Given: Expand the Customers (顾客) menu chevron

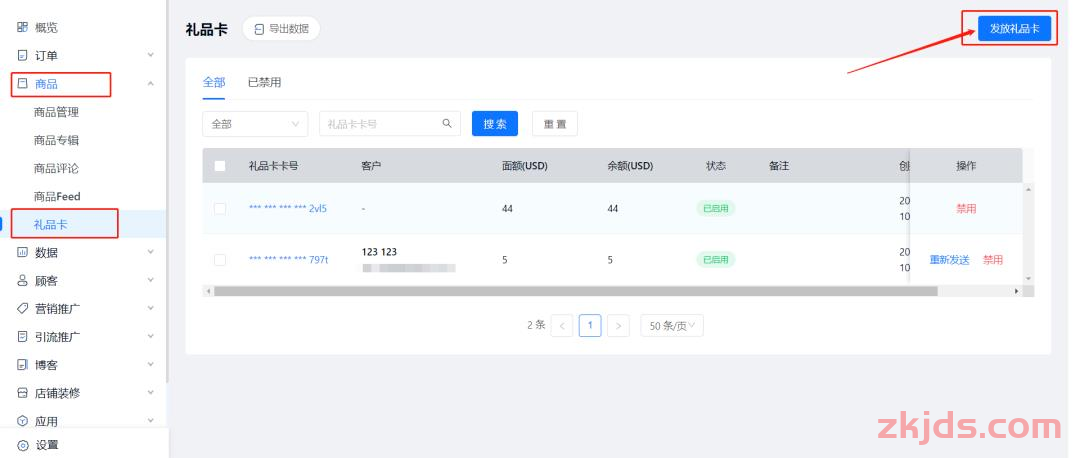Looking at the screenshot, I should [x=151, y=280].
